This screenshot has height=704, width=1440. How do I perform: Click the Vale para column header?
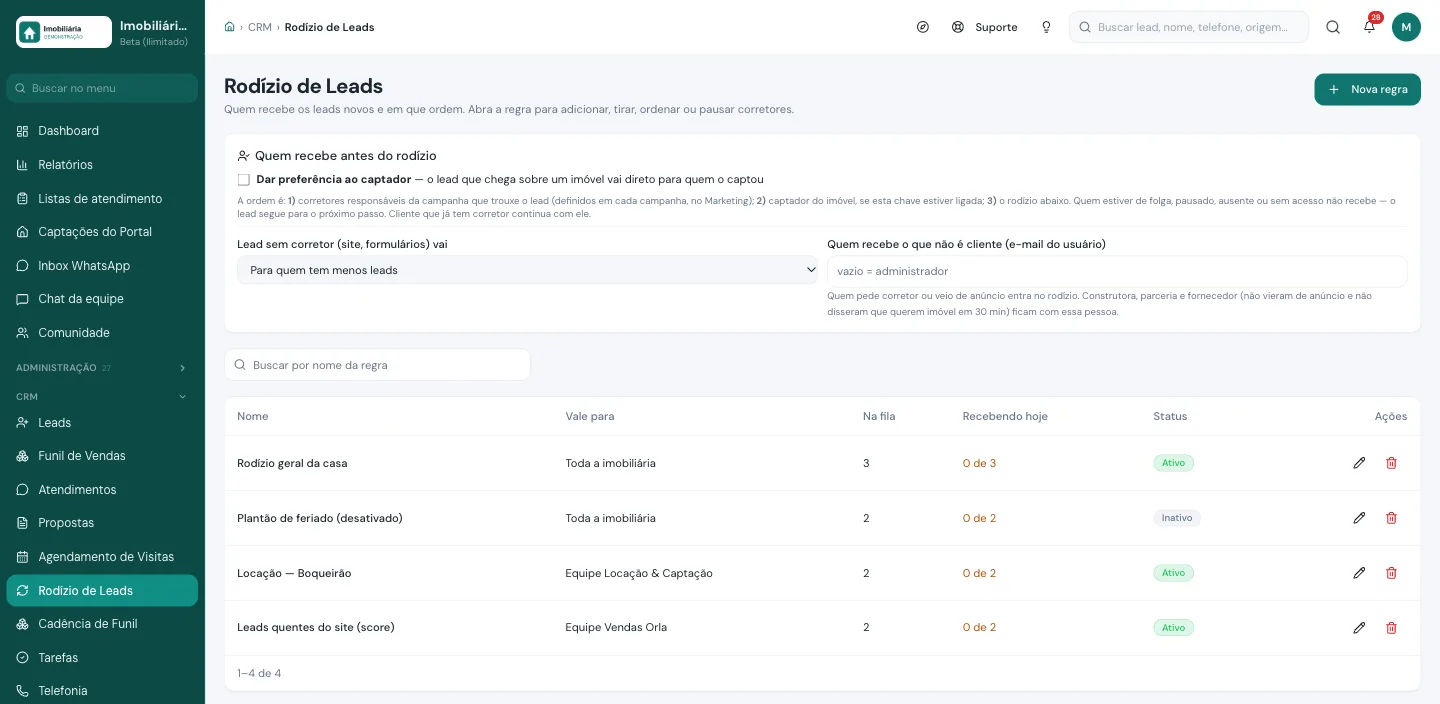pyautogui.click(x=590, y=416)
